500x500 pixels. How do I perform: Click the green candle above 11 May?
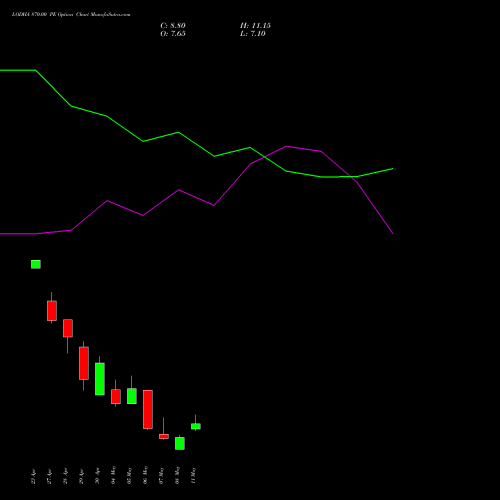pyautogui.click(x=196, y=426)
